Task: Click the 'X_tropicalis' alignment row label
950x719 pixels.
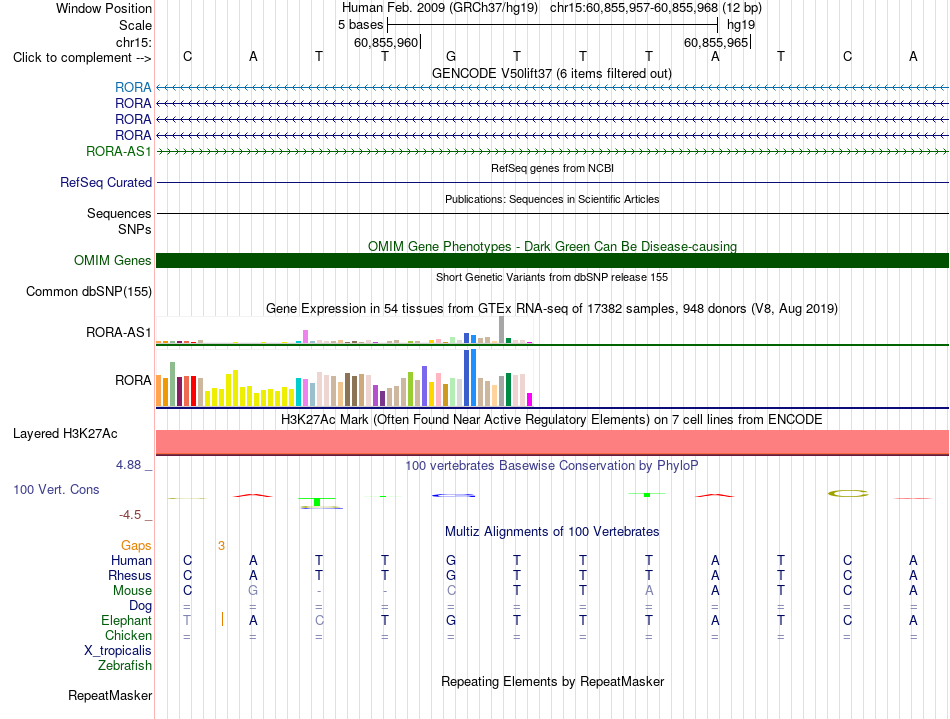Action: tap(118, 651)
